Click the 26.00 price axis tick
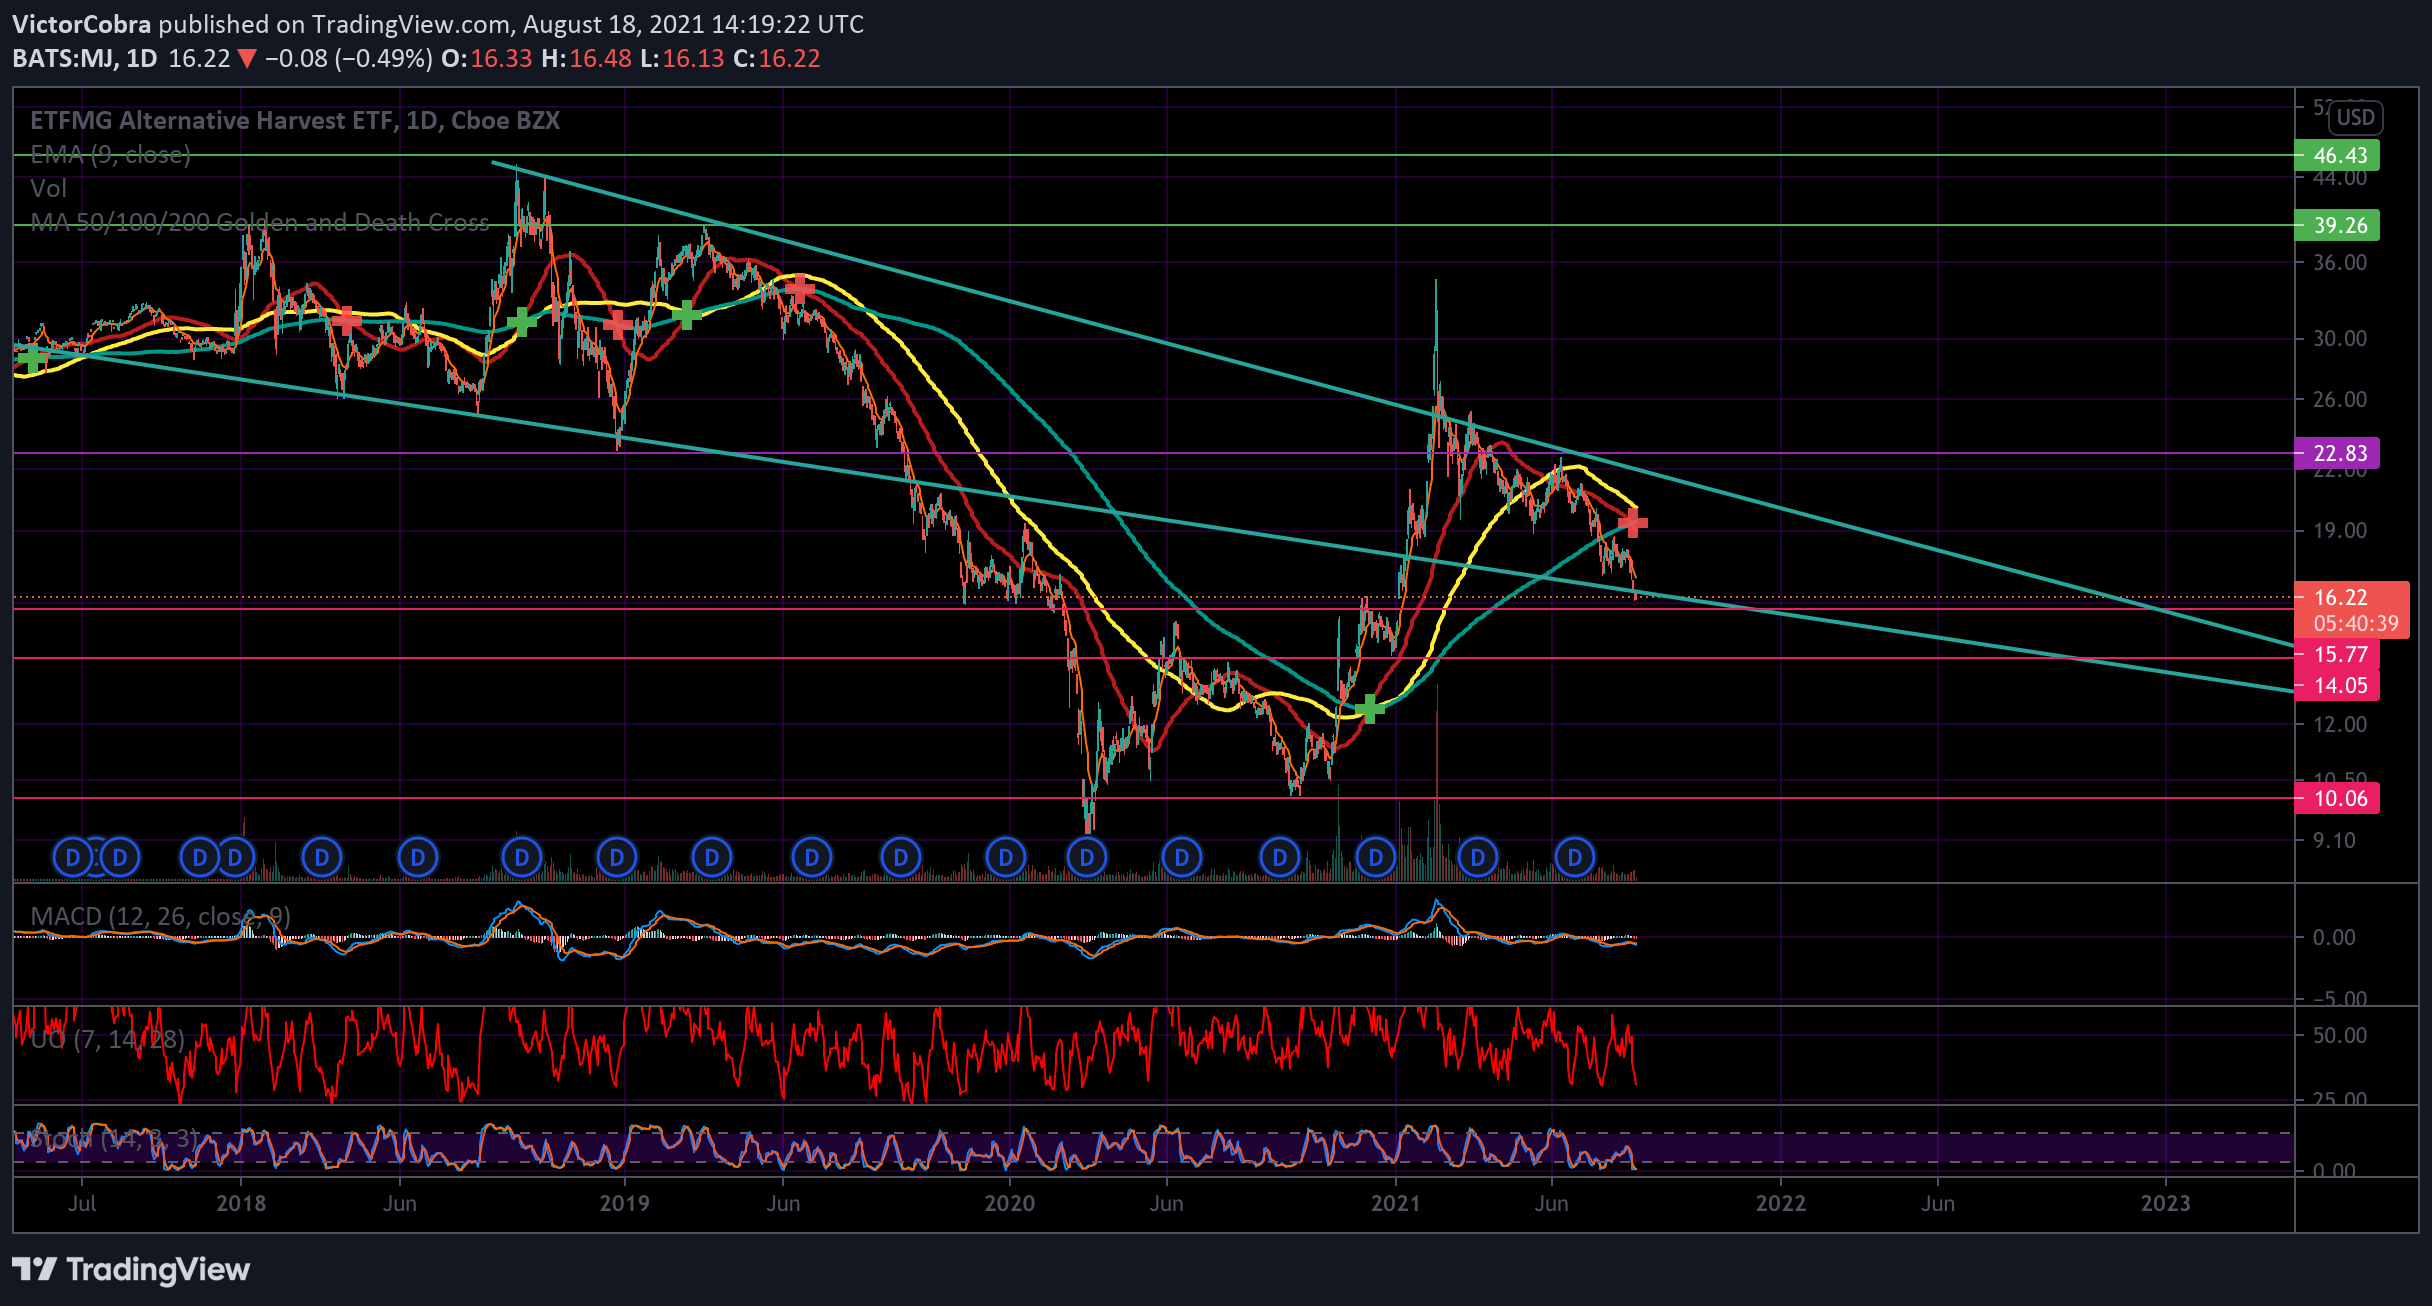2432x1306 pixels. pyautogui.click(x=2340, y=399)
